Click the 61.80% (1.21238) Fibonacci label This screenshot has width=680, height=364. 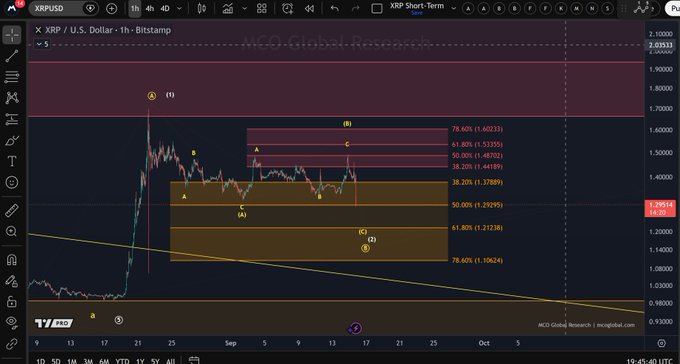point(477,228)
